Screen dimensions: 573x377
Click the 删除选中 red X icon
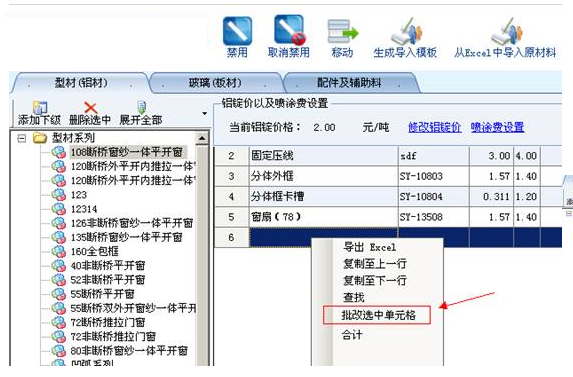[x=90, y=107]
